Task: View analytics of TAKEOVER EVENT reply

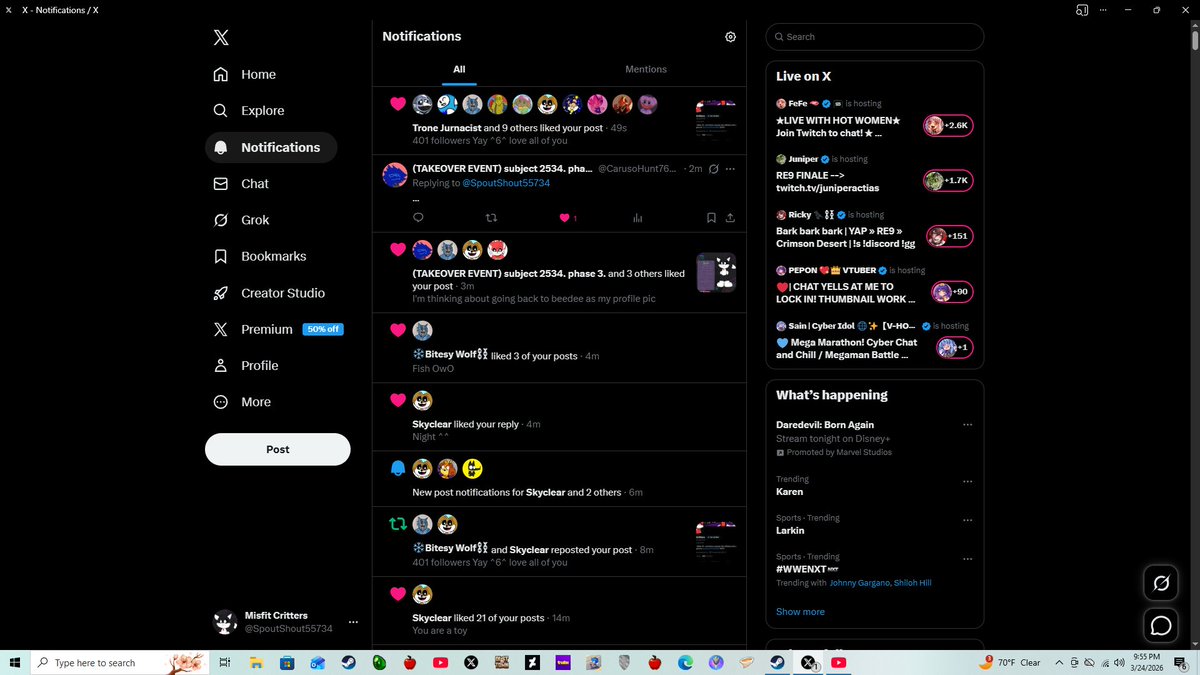Action: click(x=638, y=218)
